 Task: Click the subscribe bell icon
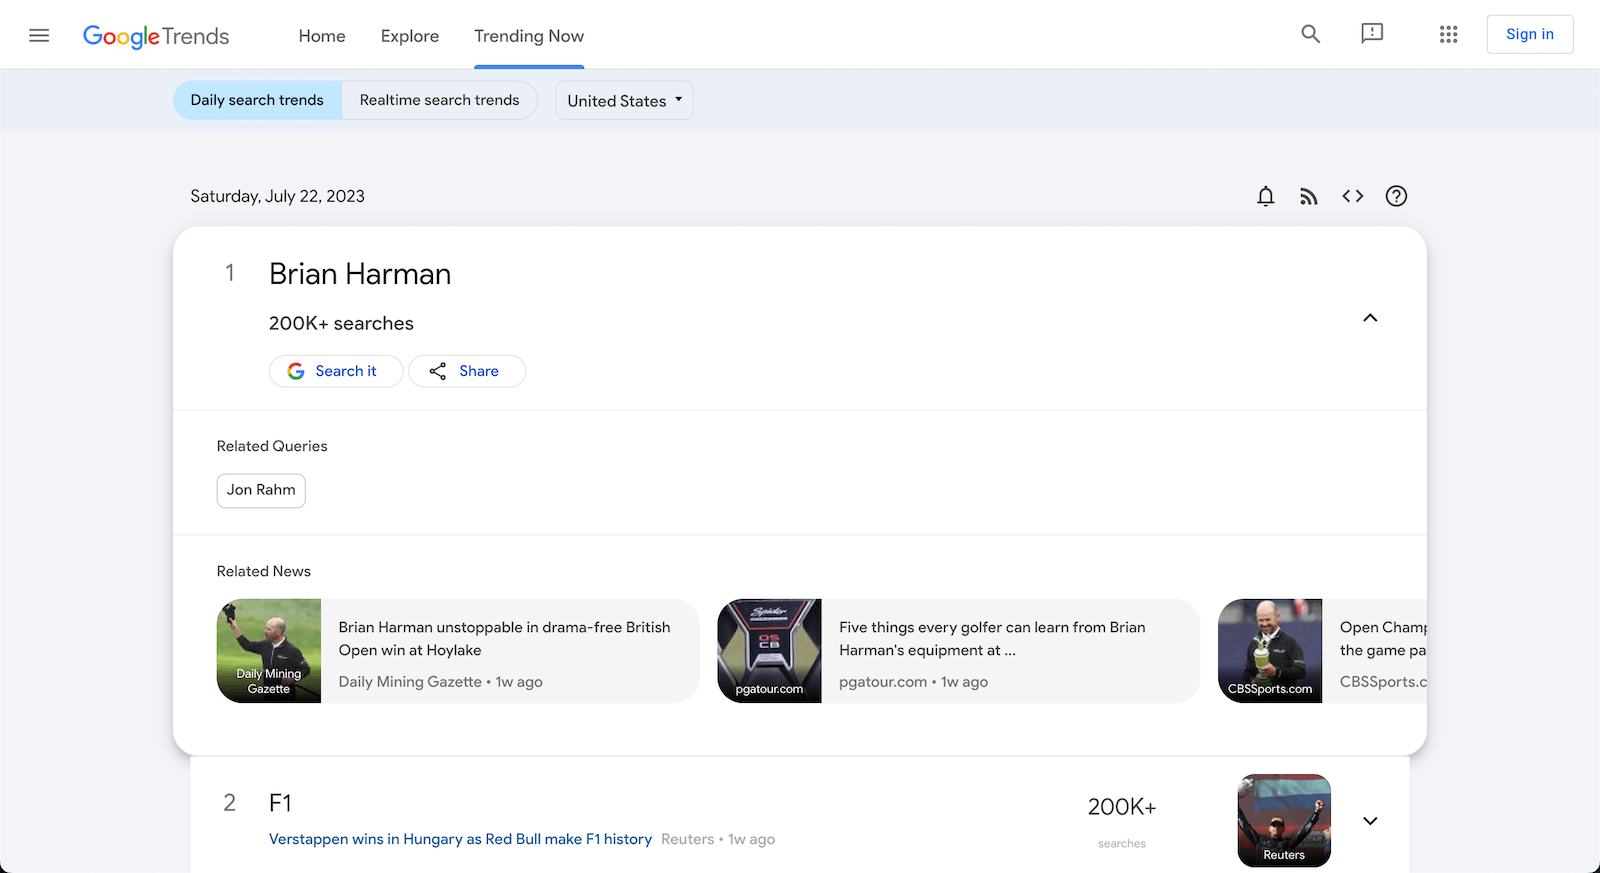click(1265, 196)
